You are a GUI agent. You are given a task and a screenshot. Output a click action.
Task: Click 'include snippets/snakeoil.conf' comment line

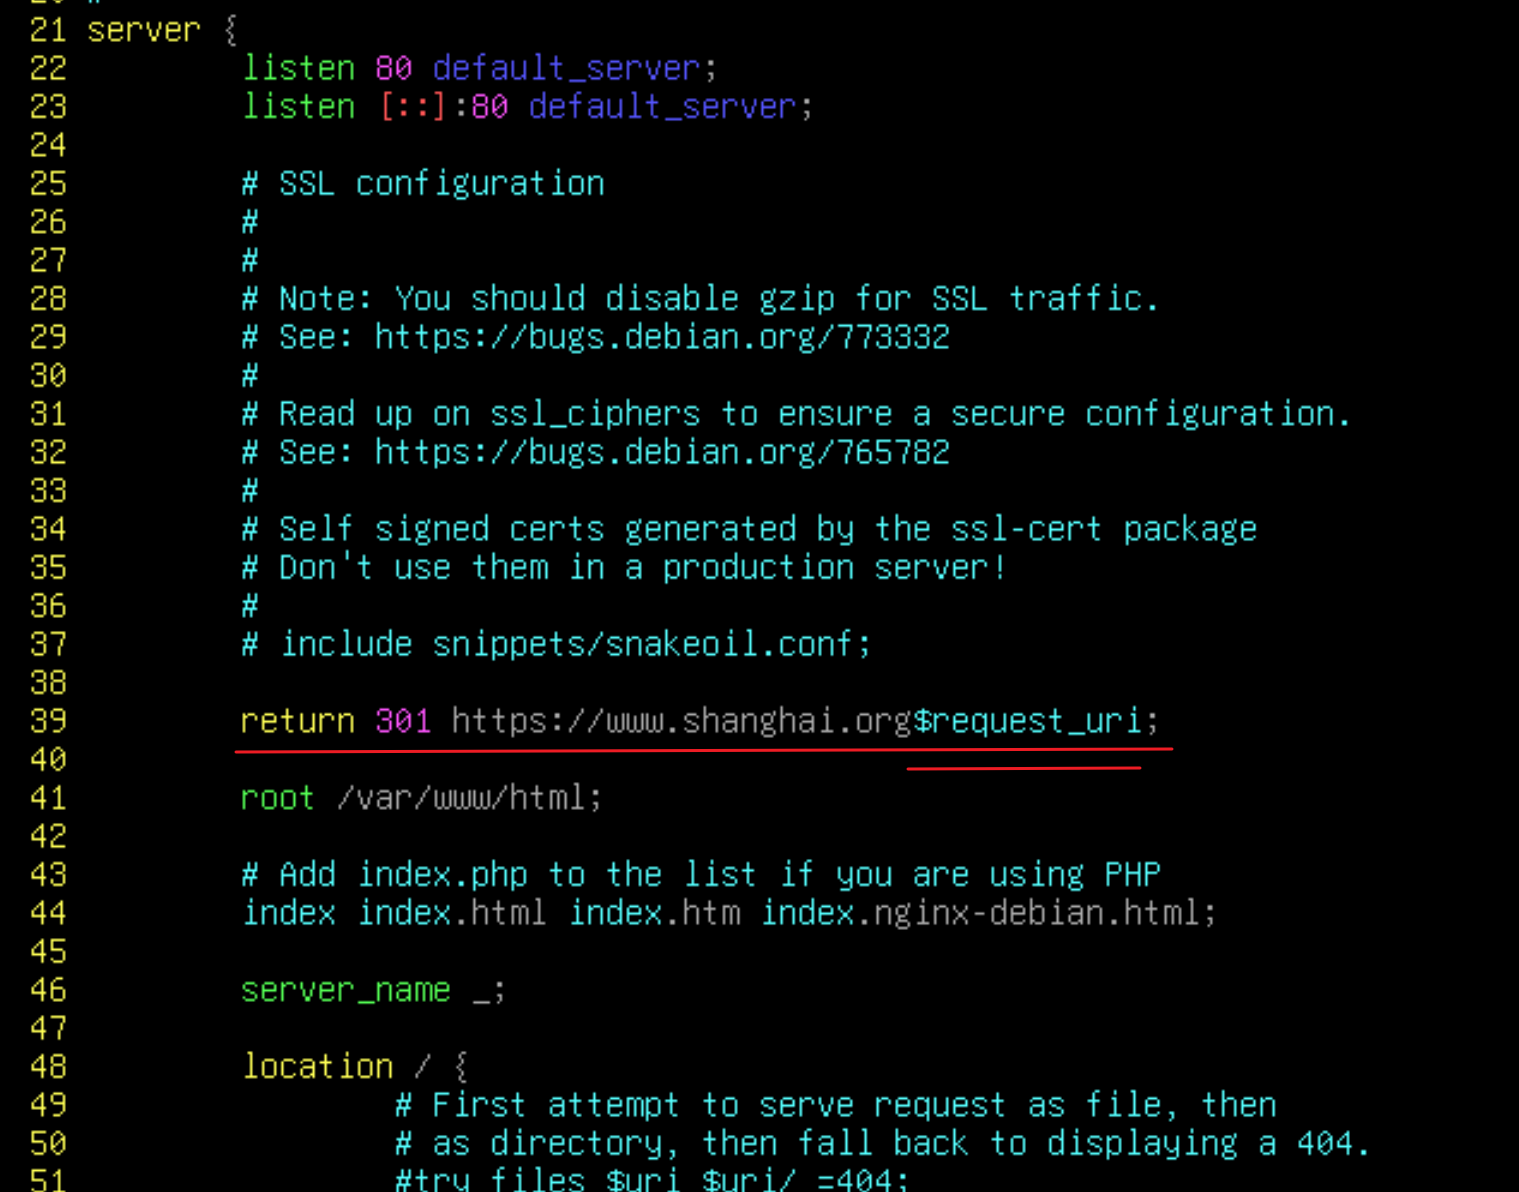tap(557, 644)
